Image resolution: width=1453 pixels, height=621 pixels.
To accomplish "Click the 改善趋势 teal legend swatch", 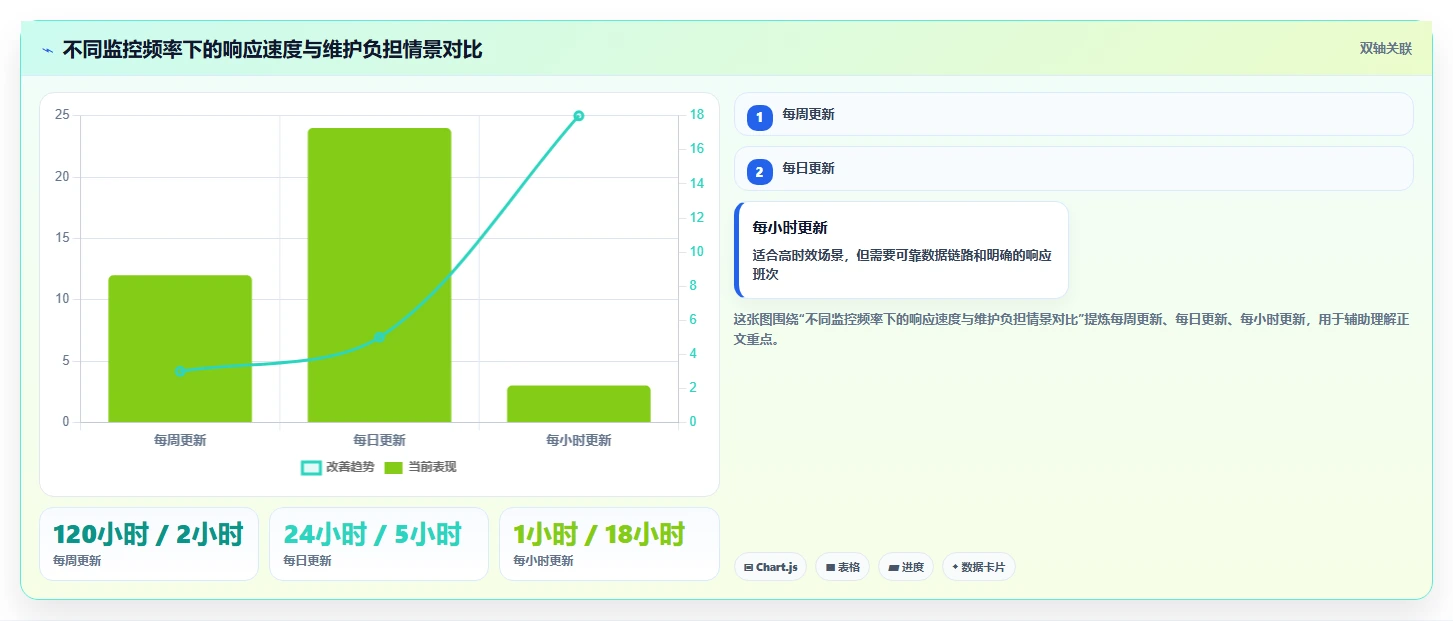I will pos(311,467).
